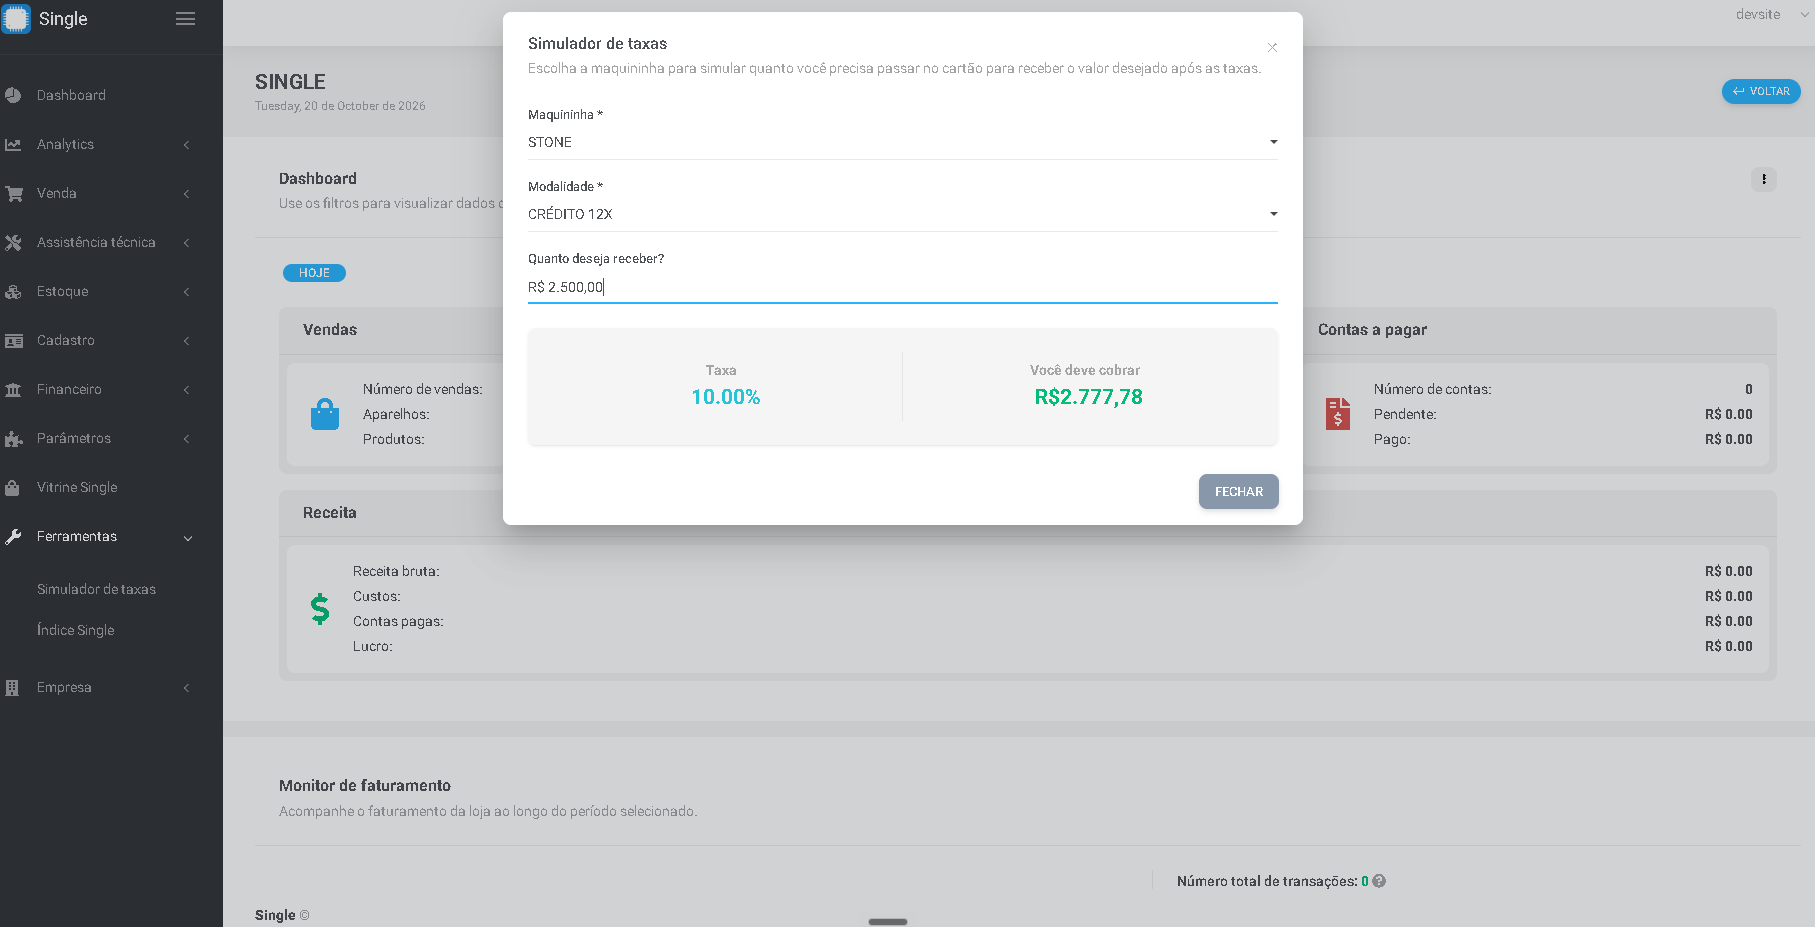Click the Cadastro ID card icon
This screenshot has width=1815, height=927.
click(x=14, y=340)
